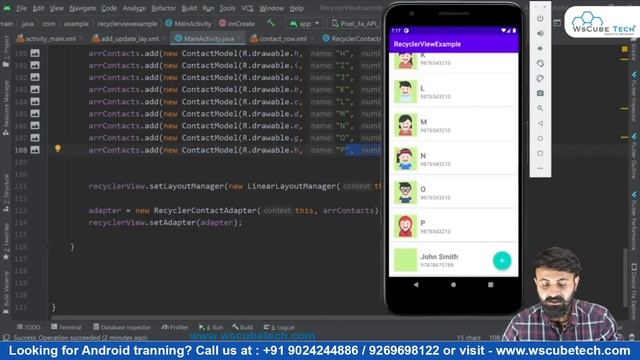
Task: Click the Android Studio logo icon
Action: click(x=7, y=8)
